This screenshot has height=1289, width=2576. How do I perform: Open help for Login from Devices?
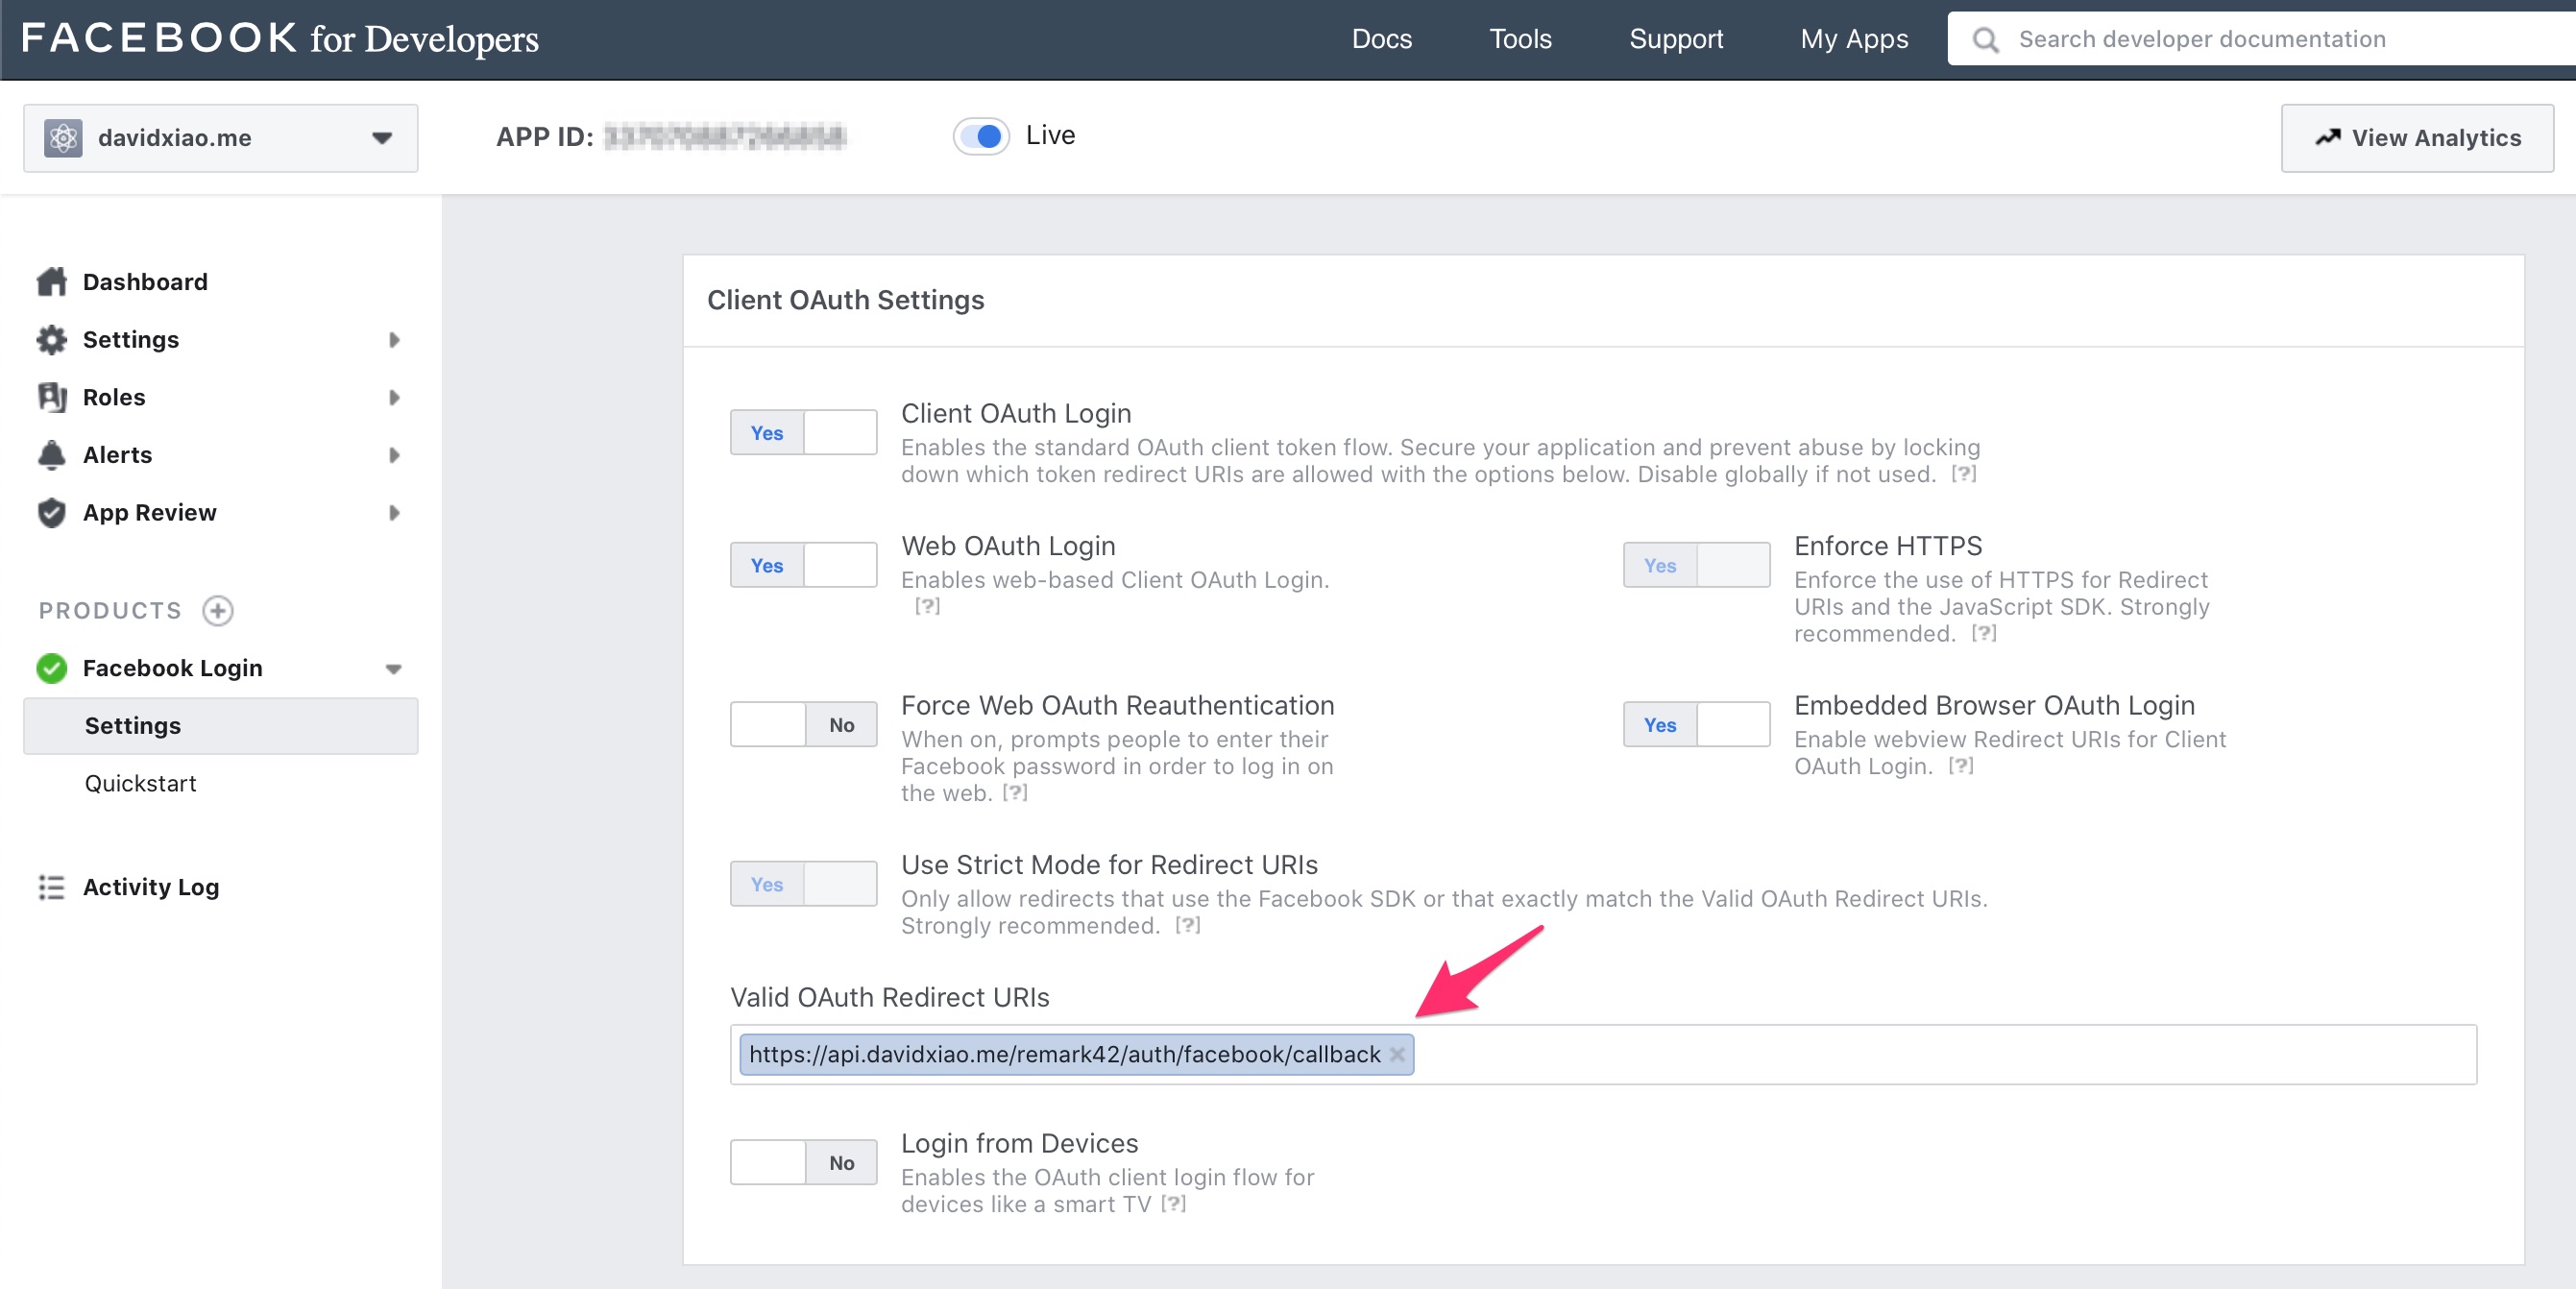pyautogui.click(x=1173, y=1204)
